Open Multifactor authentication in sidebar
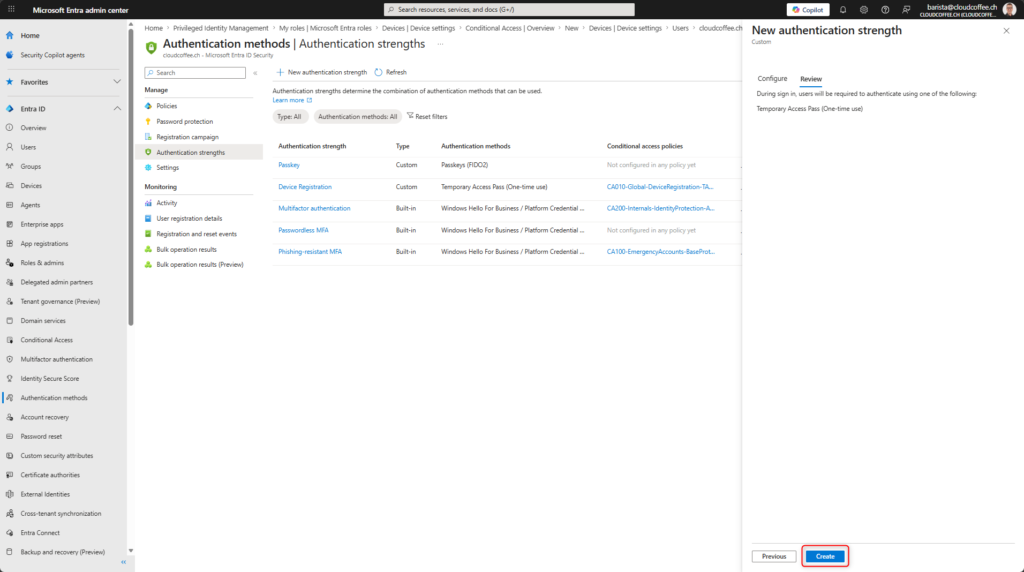Screen dimensions: 1024x572 pos(56,360)
